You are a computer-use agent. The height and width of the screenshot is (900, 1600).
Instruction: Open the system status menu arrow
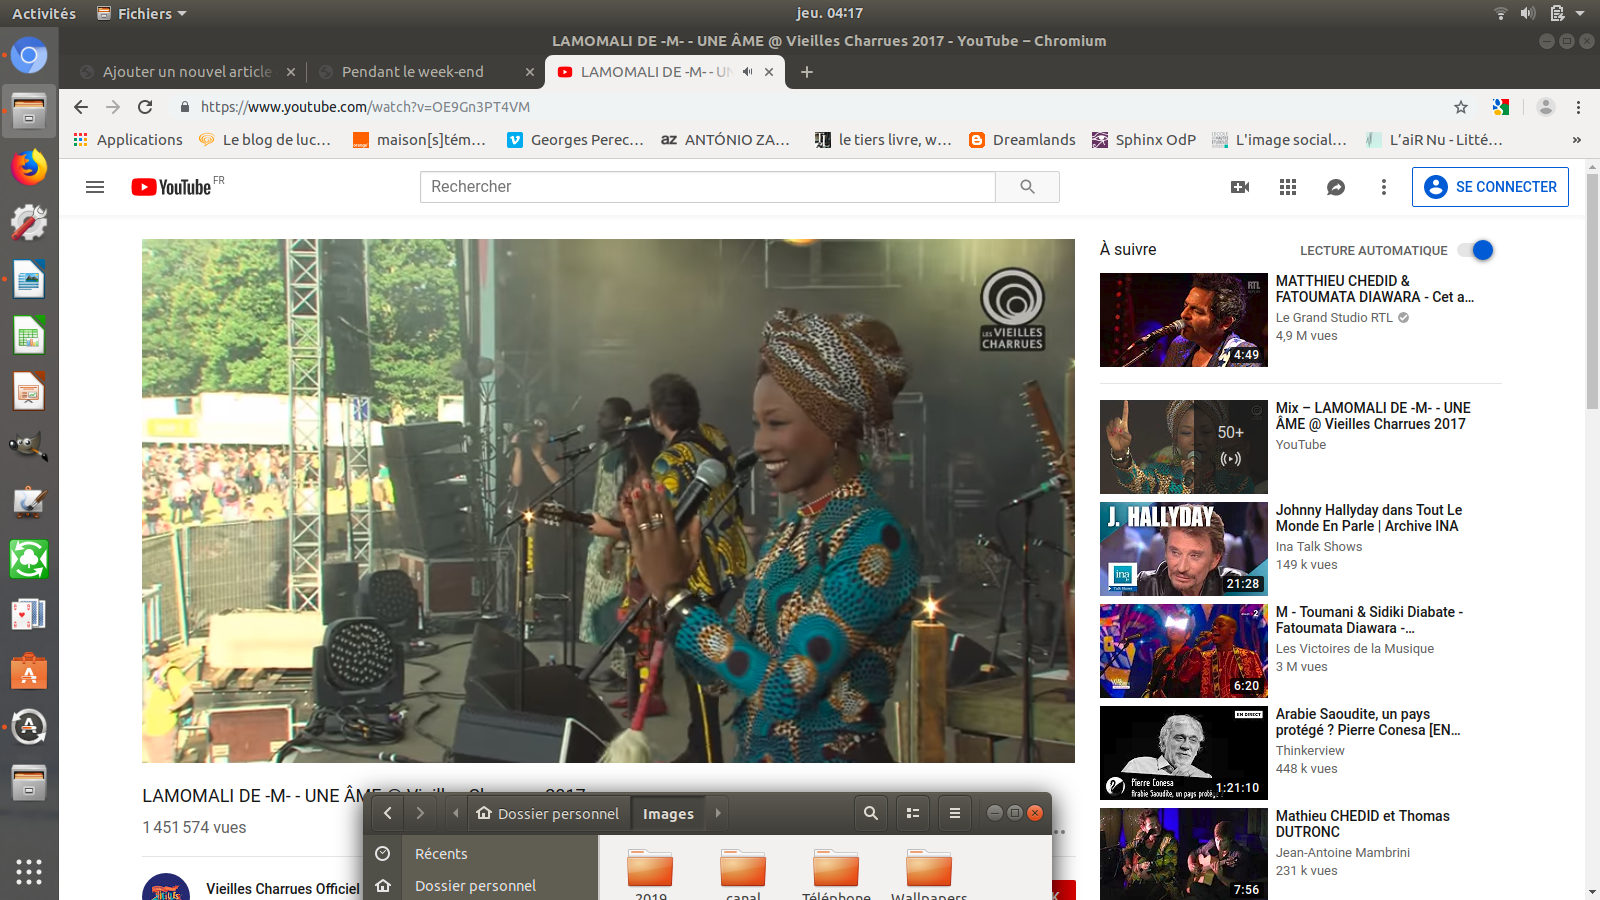click(1580, 13)
